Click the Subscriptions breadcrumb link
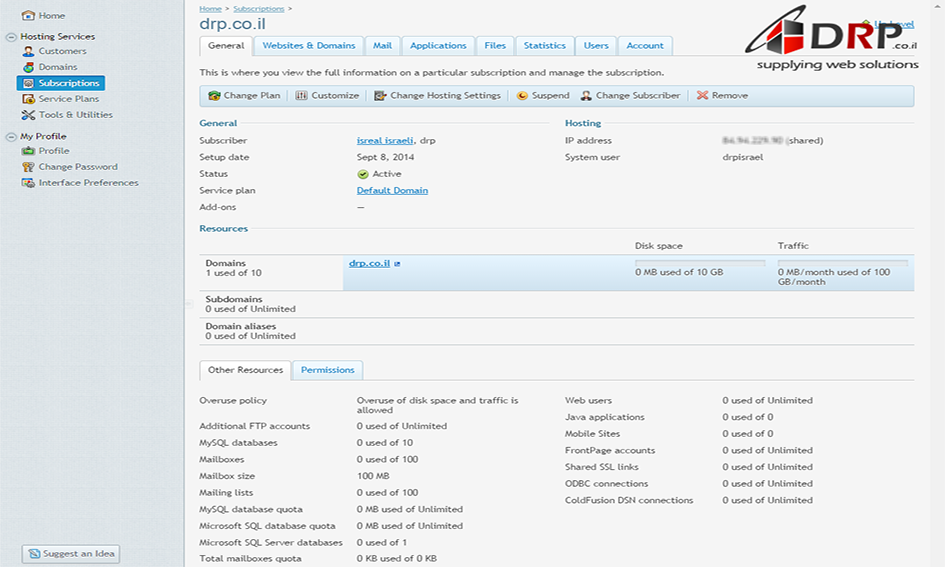The image size is (945, 567). [258, 8]
